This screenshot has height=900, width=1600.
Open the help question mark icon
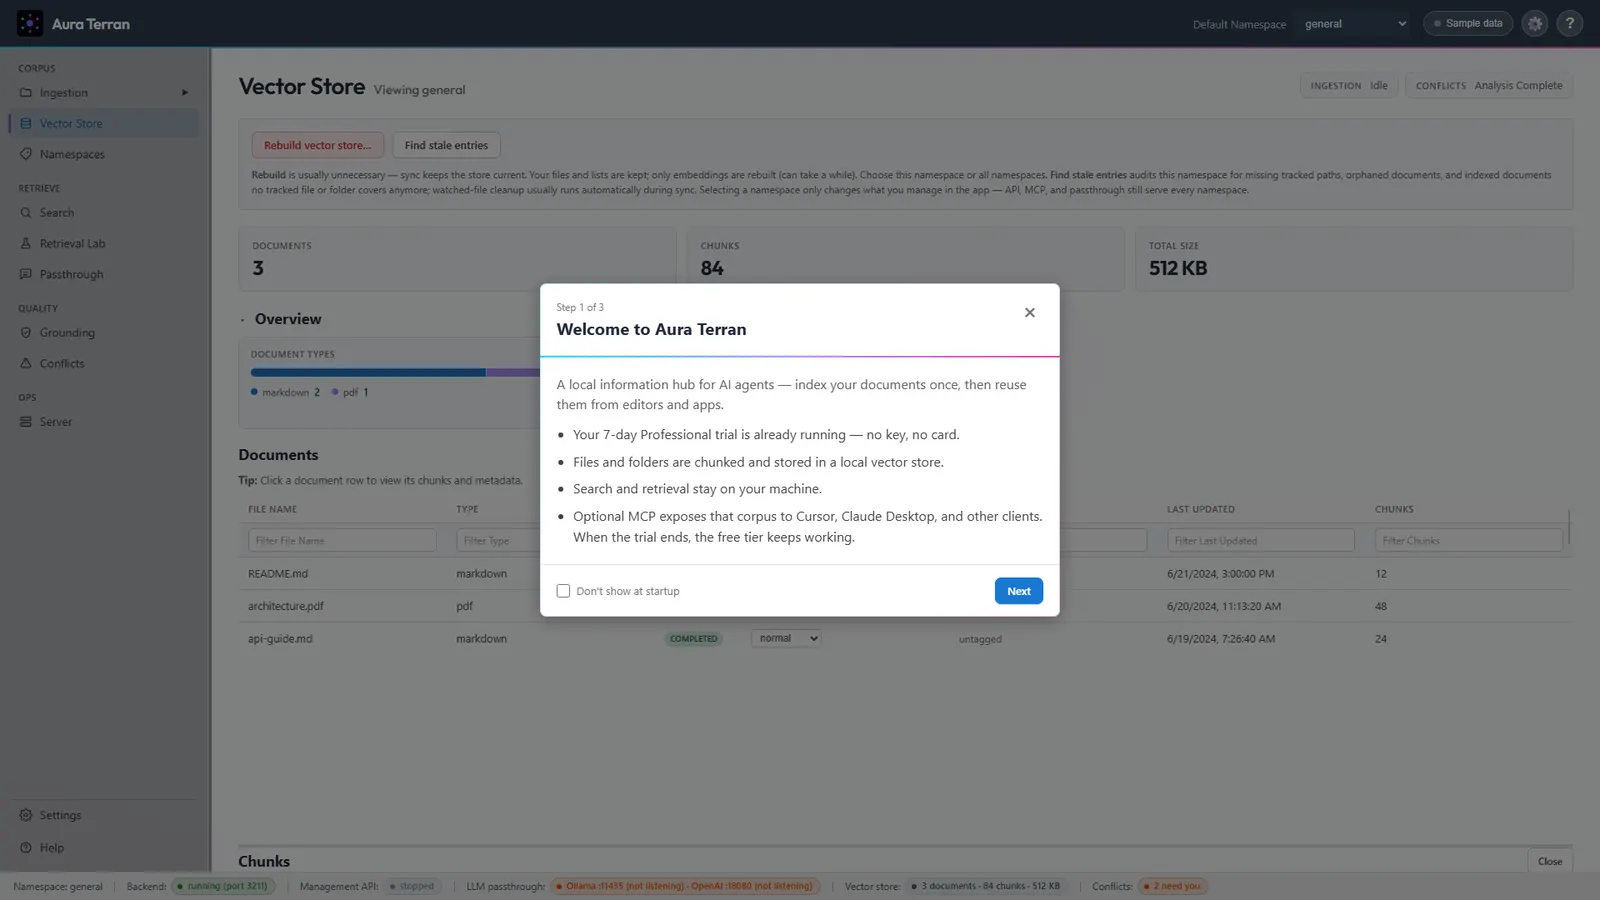coord(1570,23)
